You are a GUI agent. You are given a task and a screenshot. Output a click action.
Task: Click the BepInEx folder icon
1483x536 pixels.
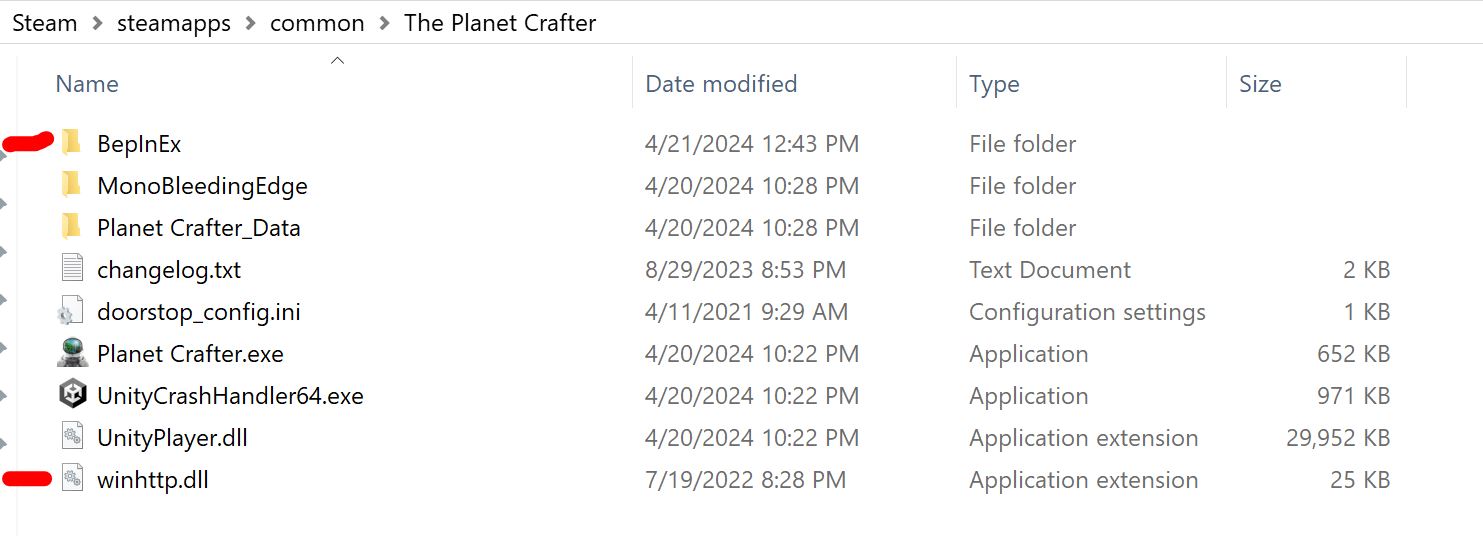point(71,143)
